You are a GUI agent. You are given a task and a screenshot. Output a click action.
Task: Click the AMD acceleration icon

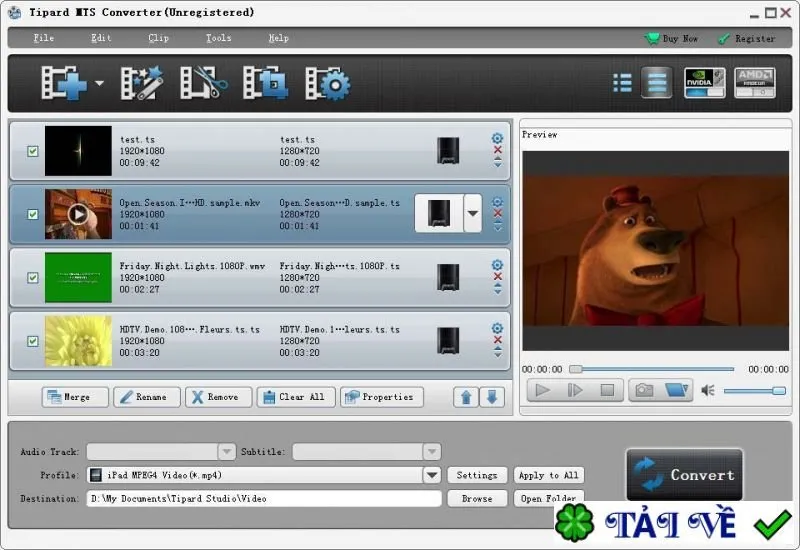tap(755, 83)
